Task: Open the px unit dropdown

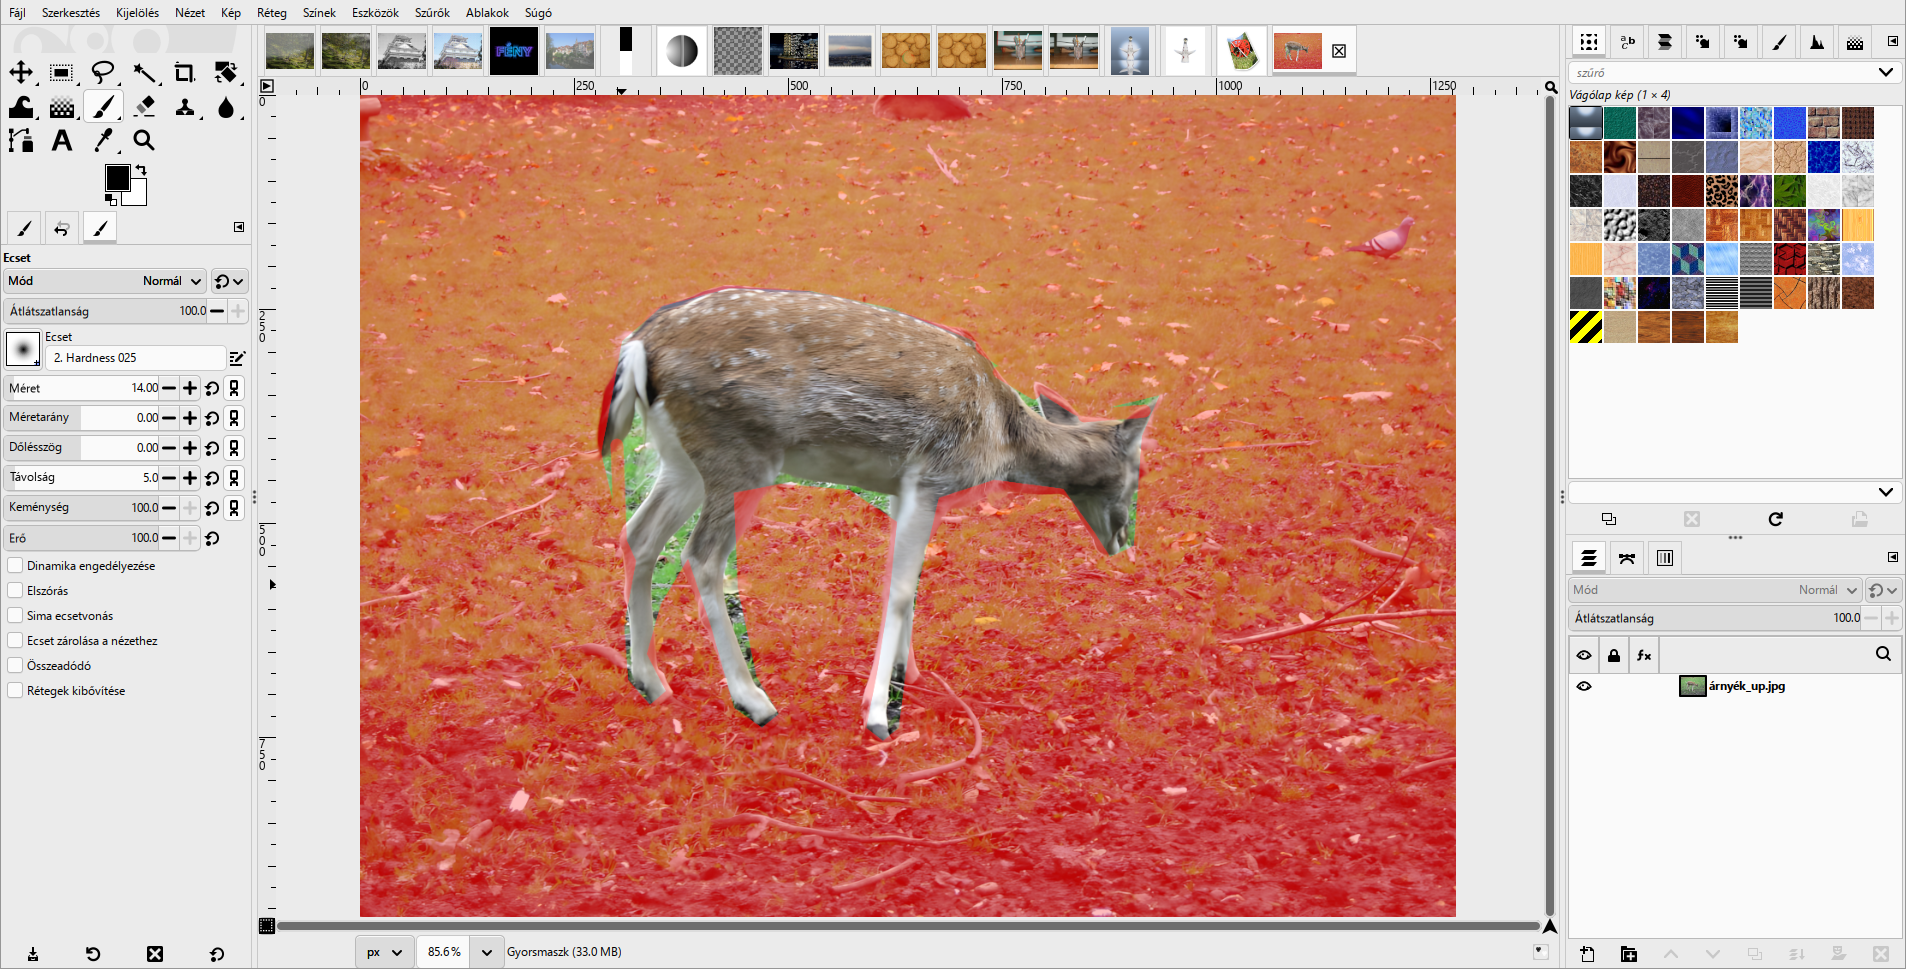Action: [x=385, y=952]
